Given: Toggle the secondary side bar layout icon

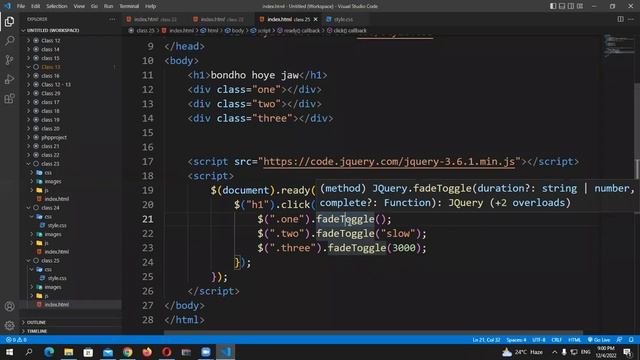Looking at the screenshot, I should point(571,6).
